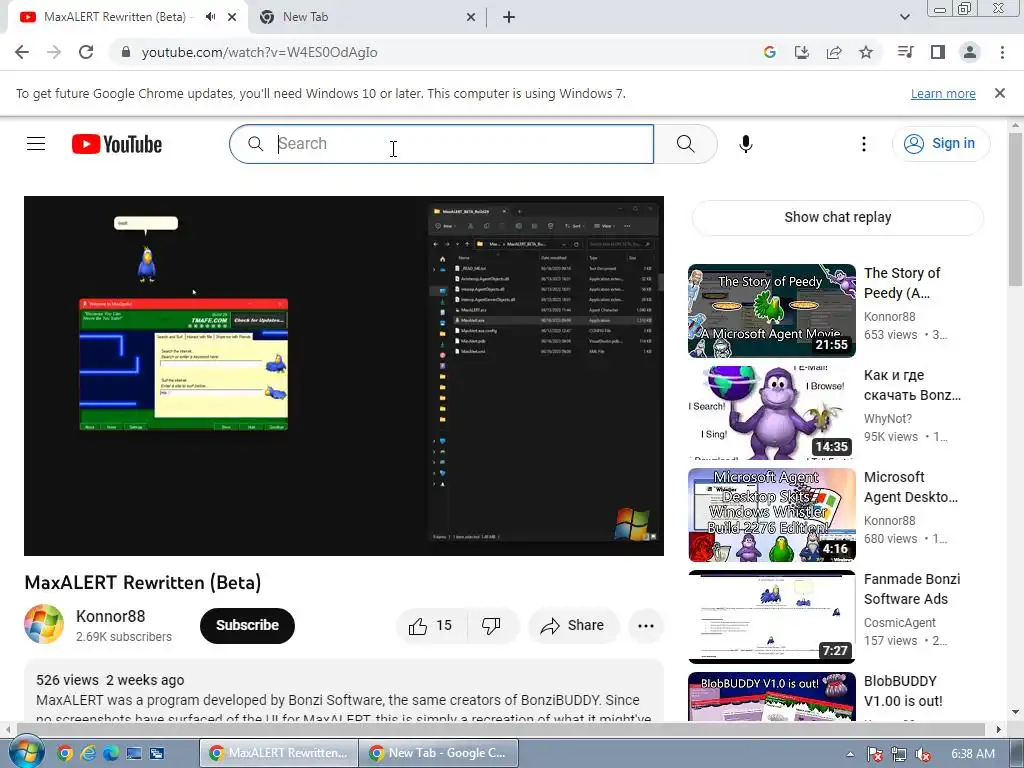Click the search magnifier button
Screen dimensions: 1024x768
[x=686, y=144]
